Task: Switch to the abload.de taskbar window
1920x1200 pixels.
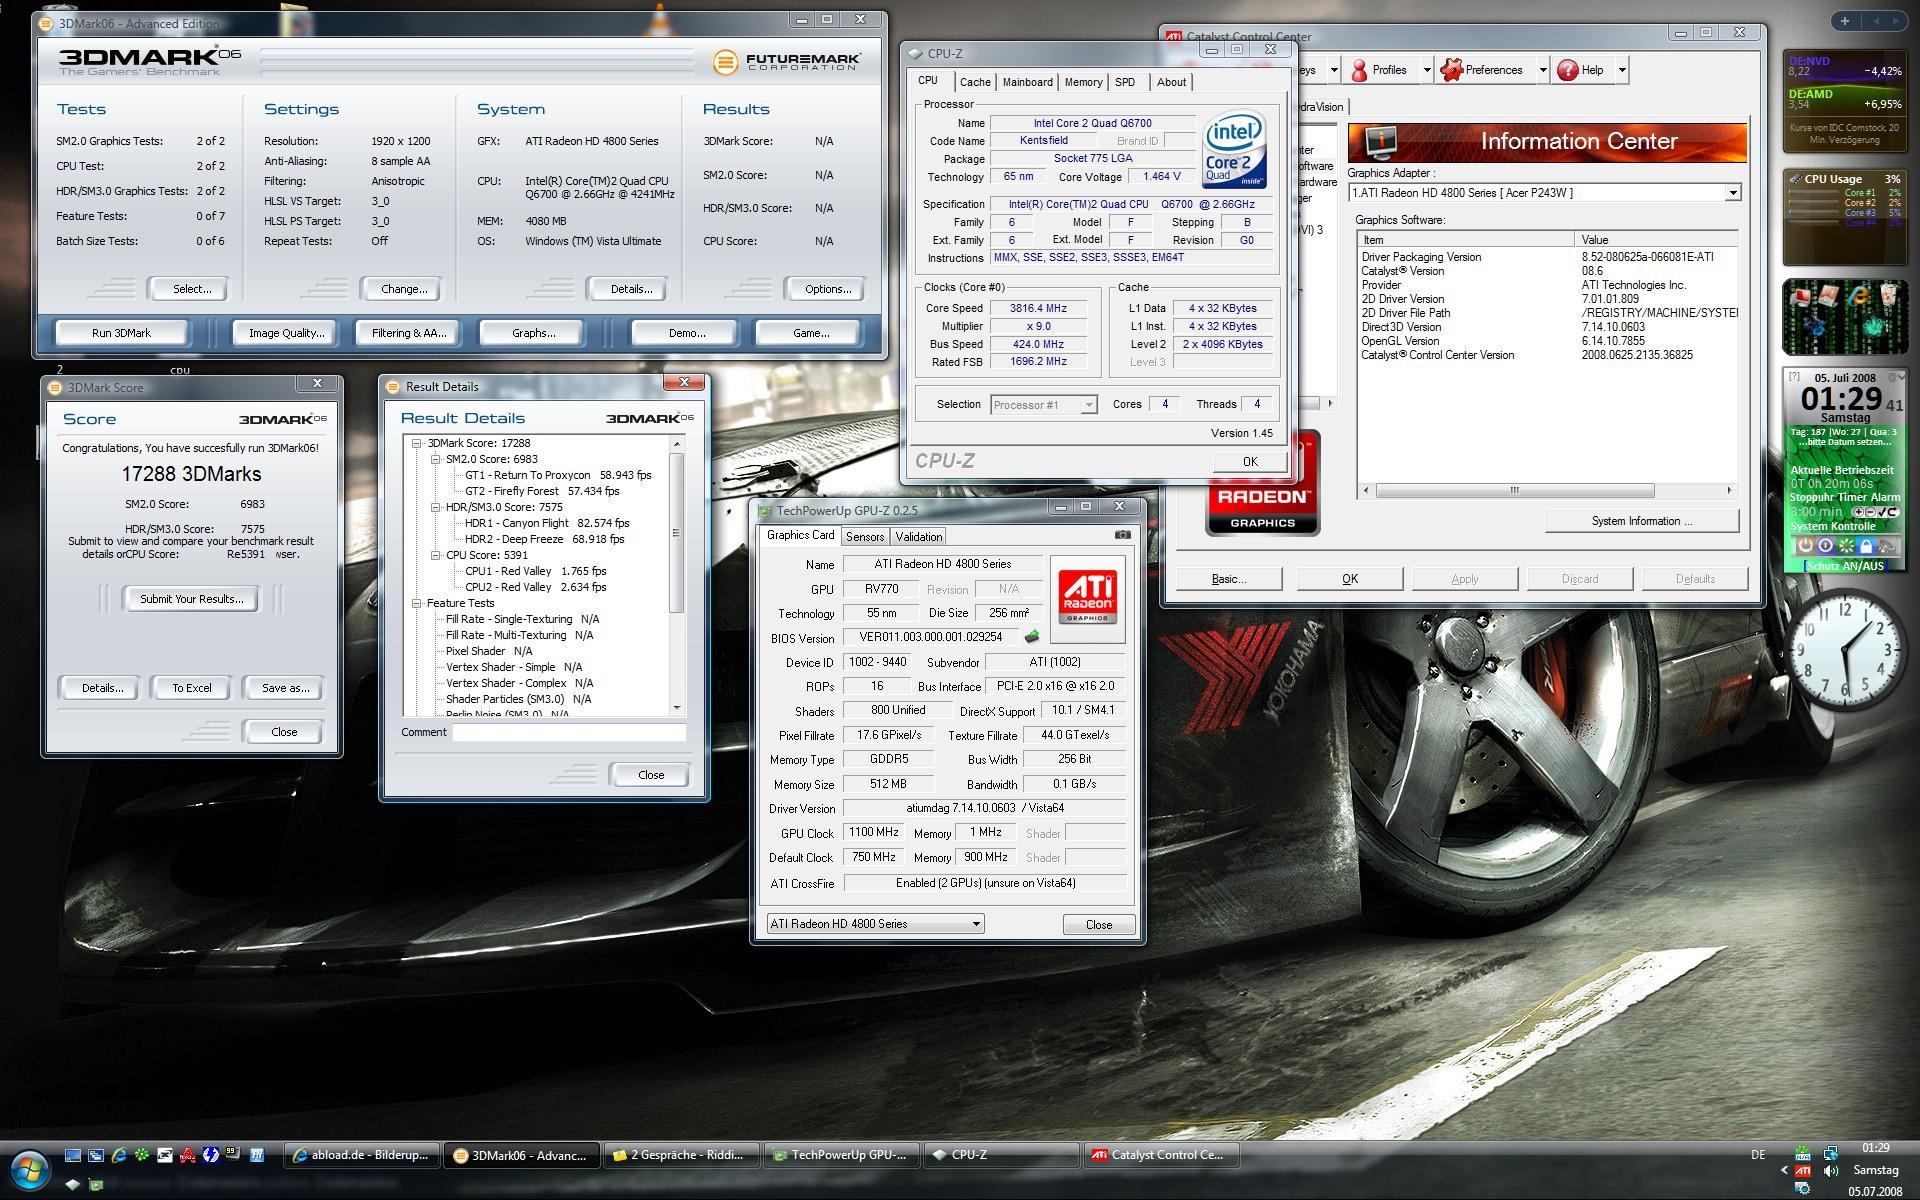Action: 361,1155
